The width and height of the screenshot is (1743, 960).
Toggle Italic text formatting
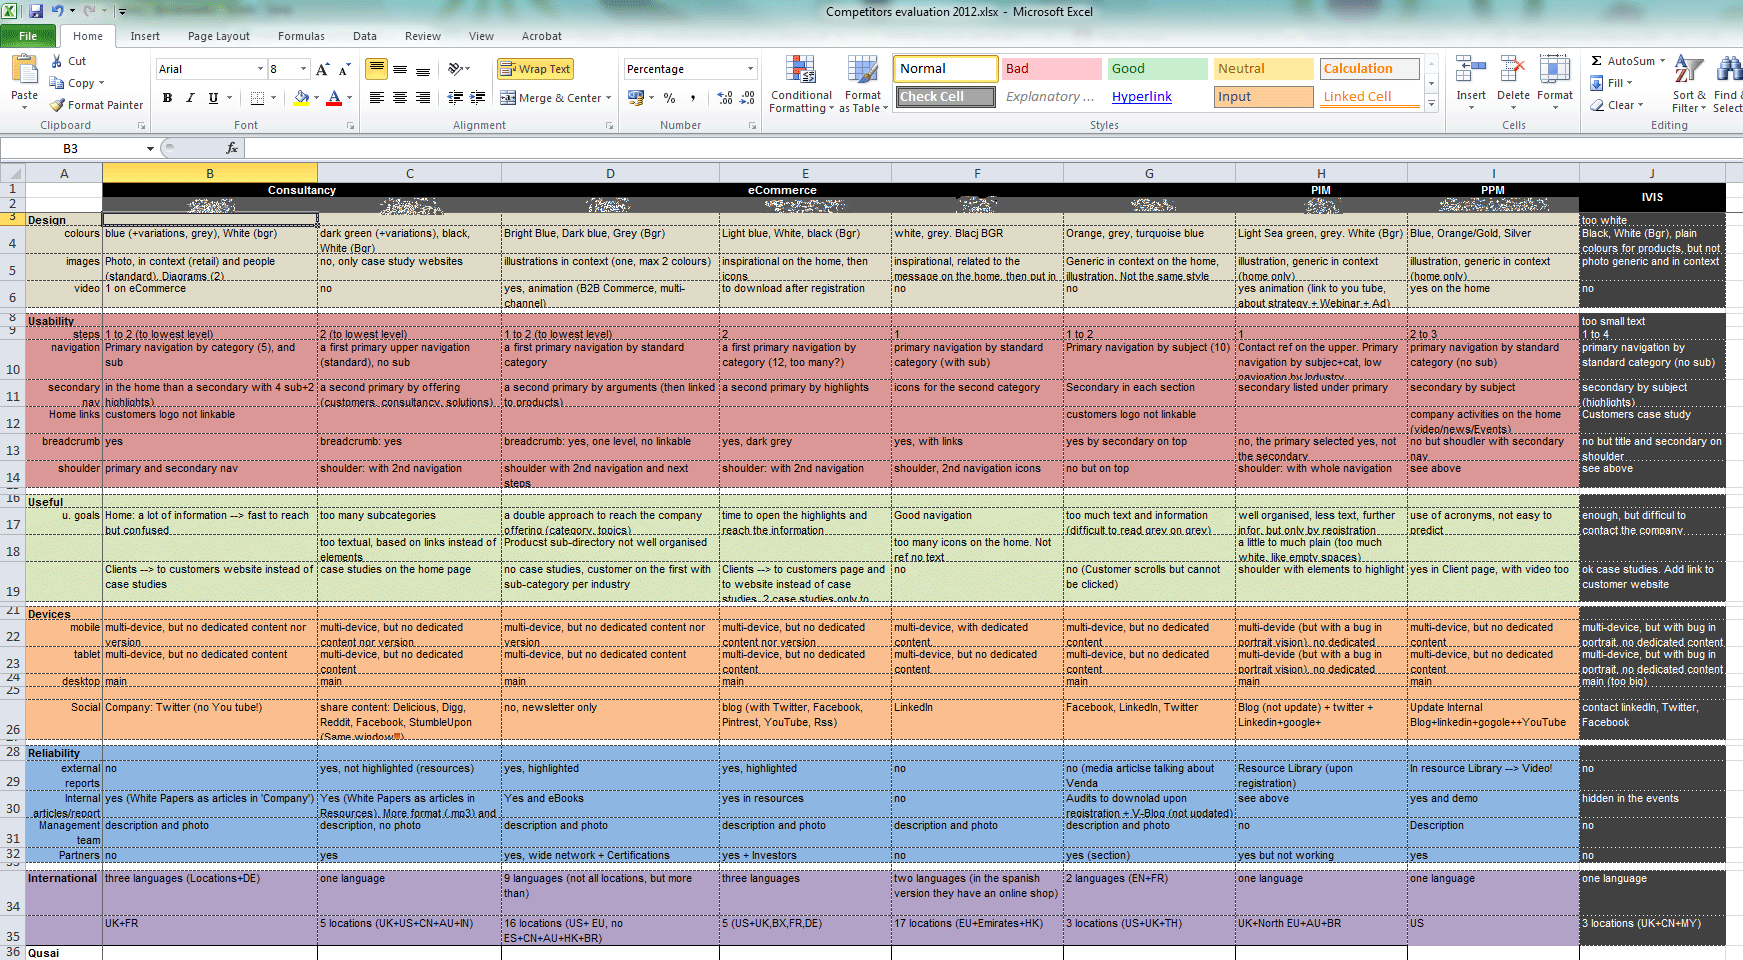[x=190, y=98]
